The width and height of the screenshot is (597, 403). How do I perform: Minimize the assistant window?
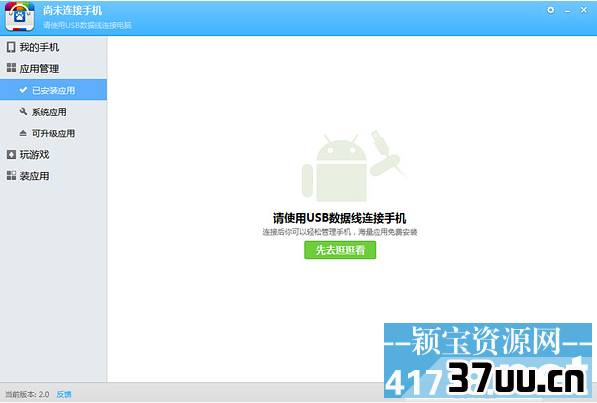click(x=567, y=11)
